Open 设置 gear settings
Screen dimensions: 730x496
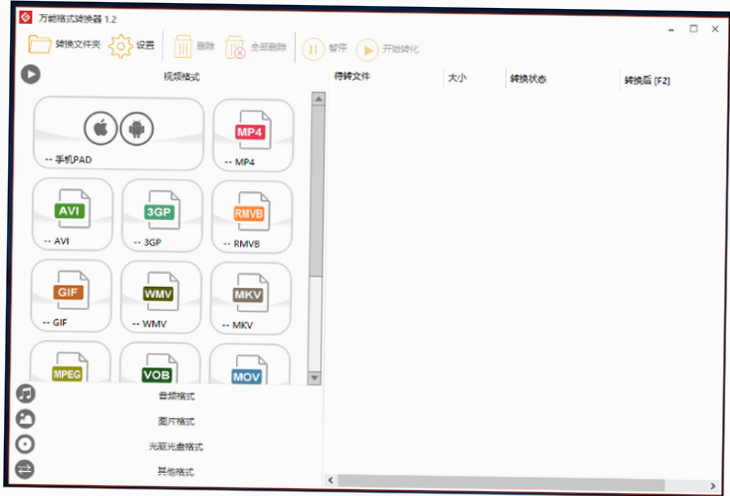point(131,45)
